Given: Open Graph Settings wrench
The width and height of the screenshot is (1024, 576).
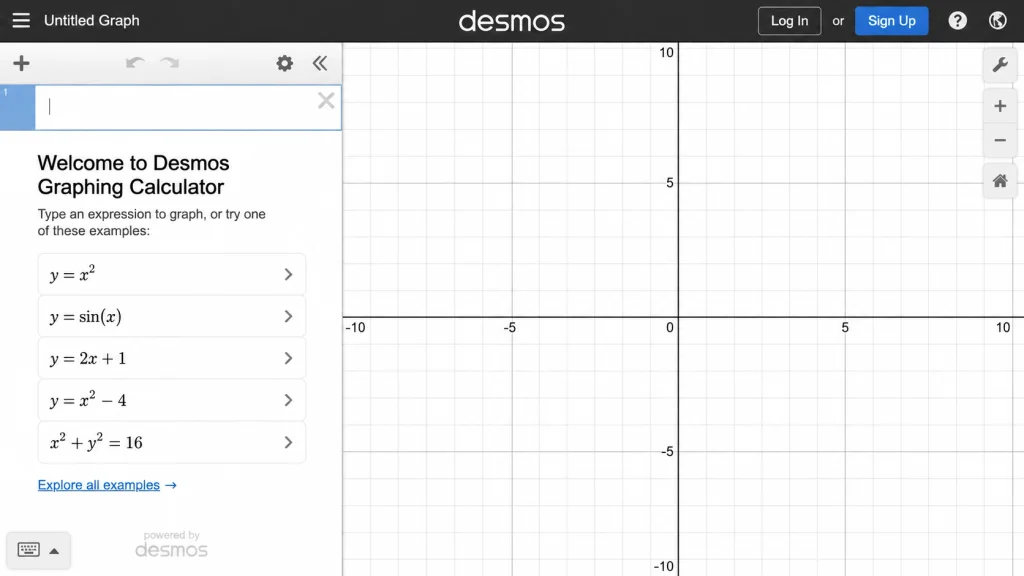Looking at the screenshot, I should tap(1000, 65).
